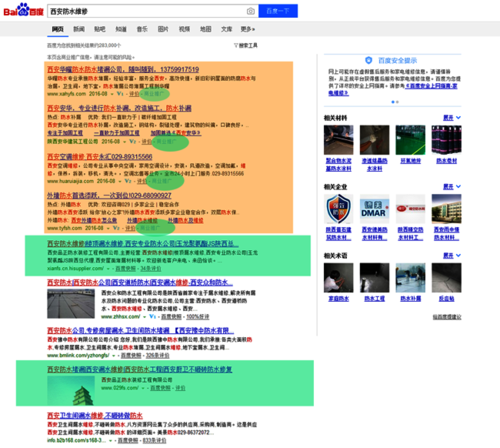Screen dimensions: 500x448
Task: Click the filter icon of 搜索工具
Action: [x=236, y=45]
